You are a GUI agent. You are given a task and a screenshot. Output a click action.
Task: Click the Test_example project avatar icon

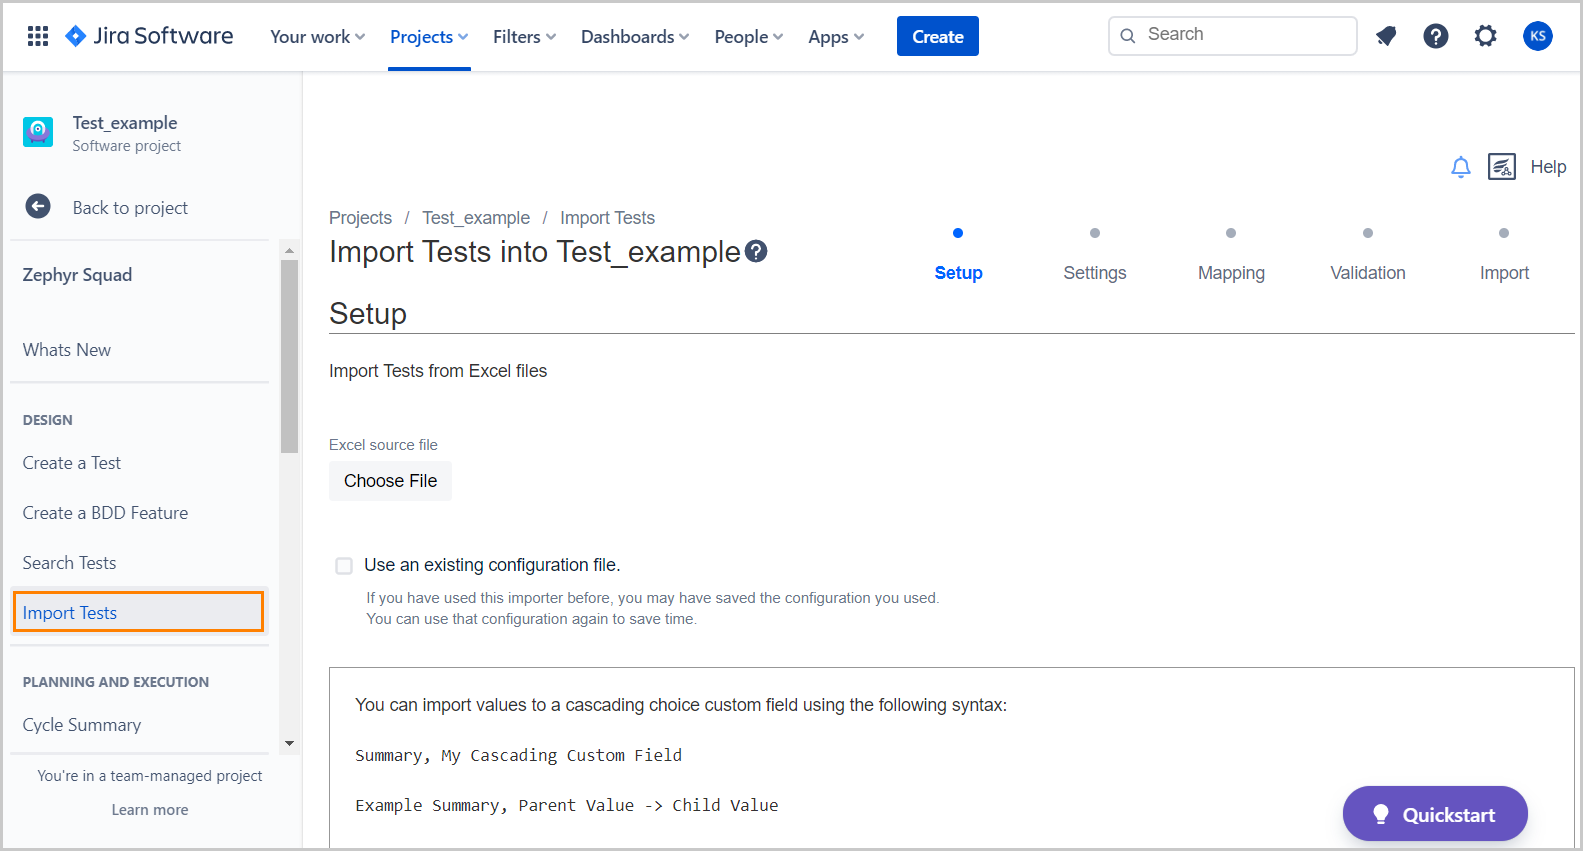point(38,132)
